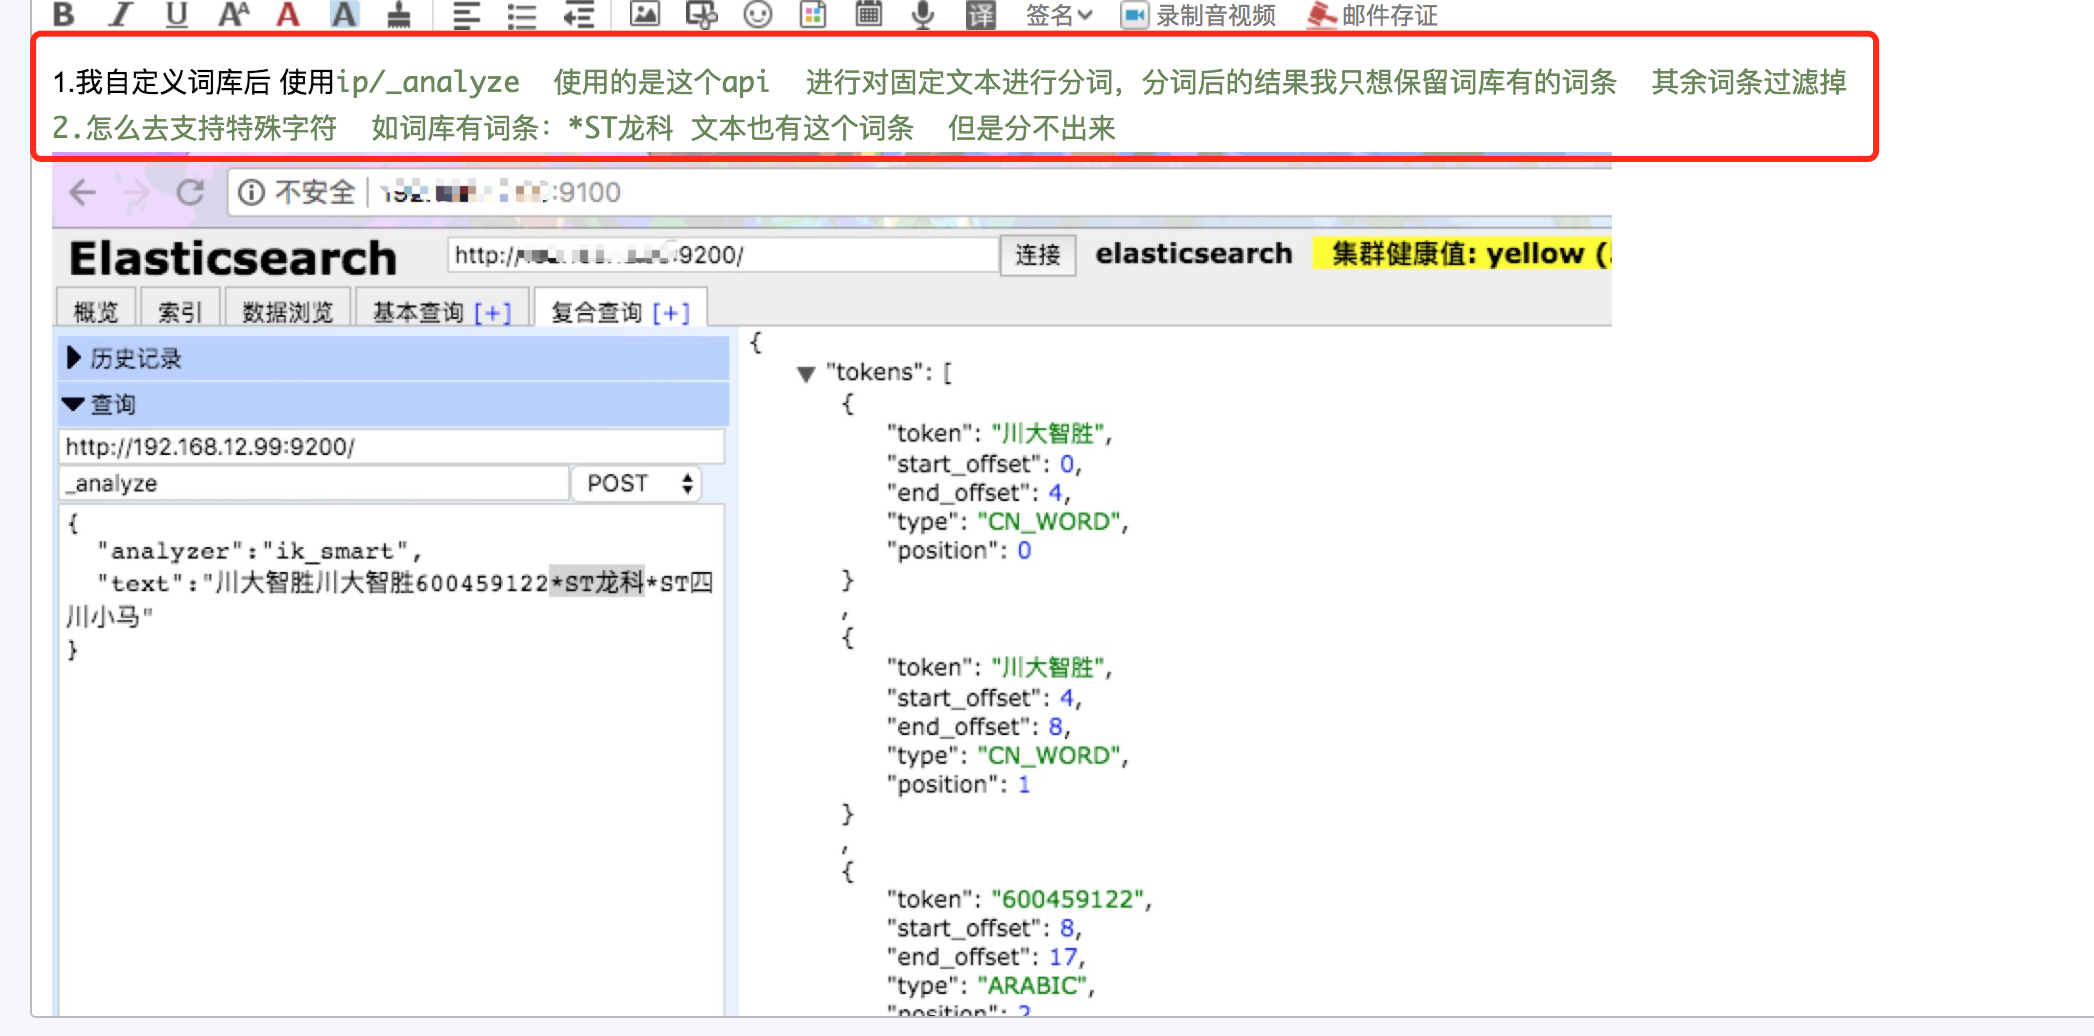Click inside the JSON request body editor
Image resolution: width=2094 pixels, height=1036 pixels.
coord(392,760)
